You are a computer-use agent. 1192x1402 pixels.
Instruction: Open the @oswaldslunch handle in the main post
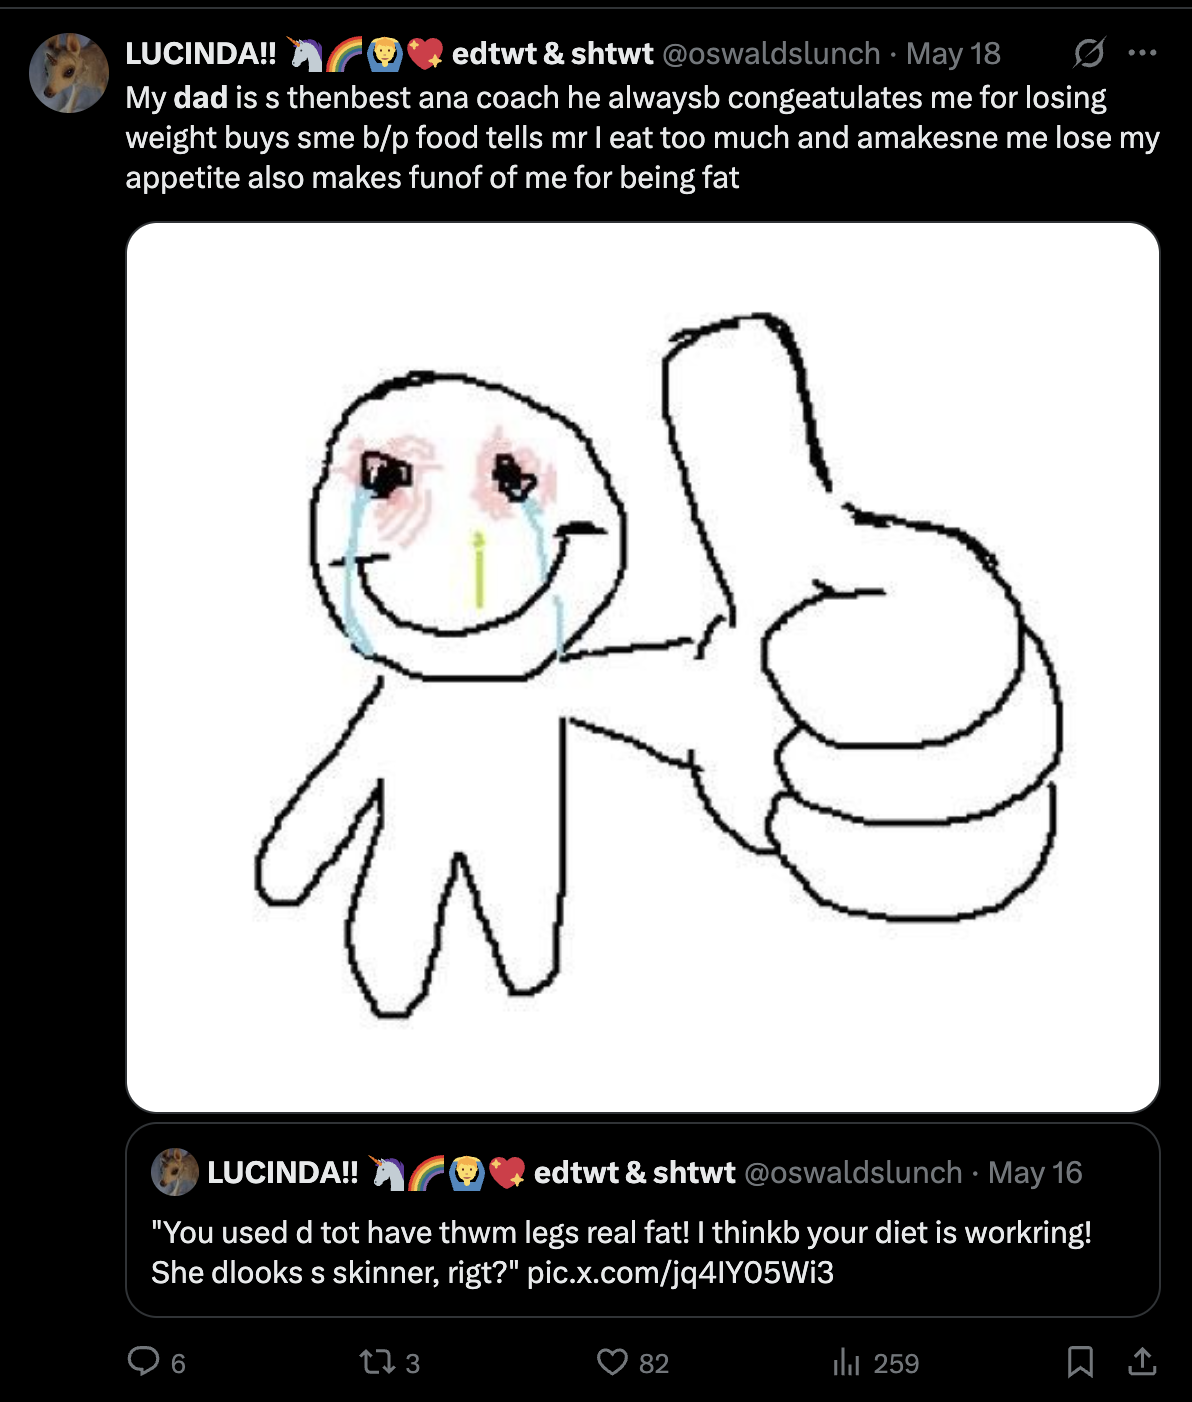tap(771, 53)
